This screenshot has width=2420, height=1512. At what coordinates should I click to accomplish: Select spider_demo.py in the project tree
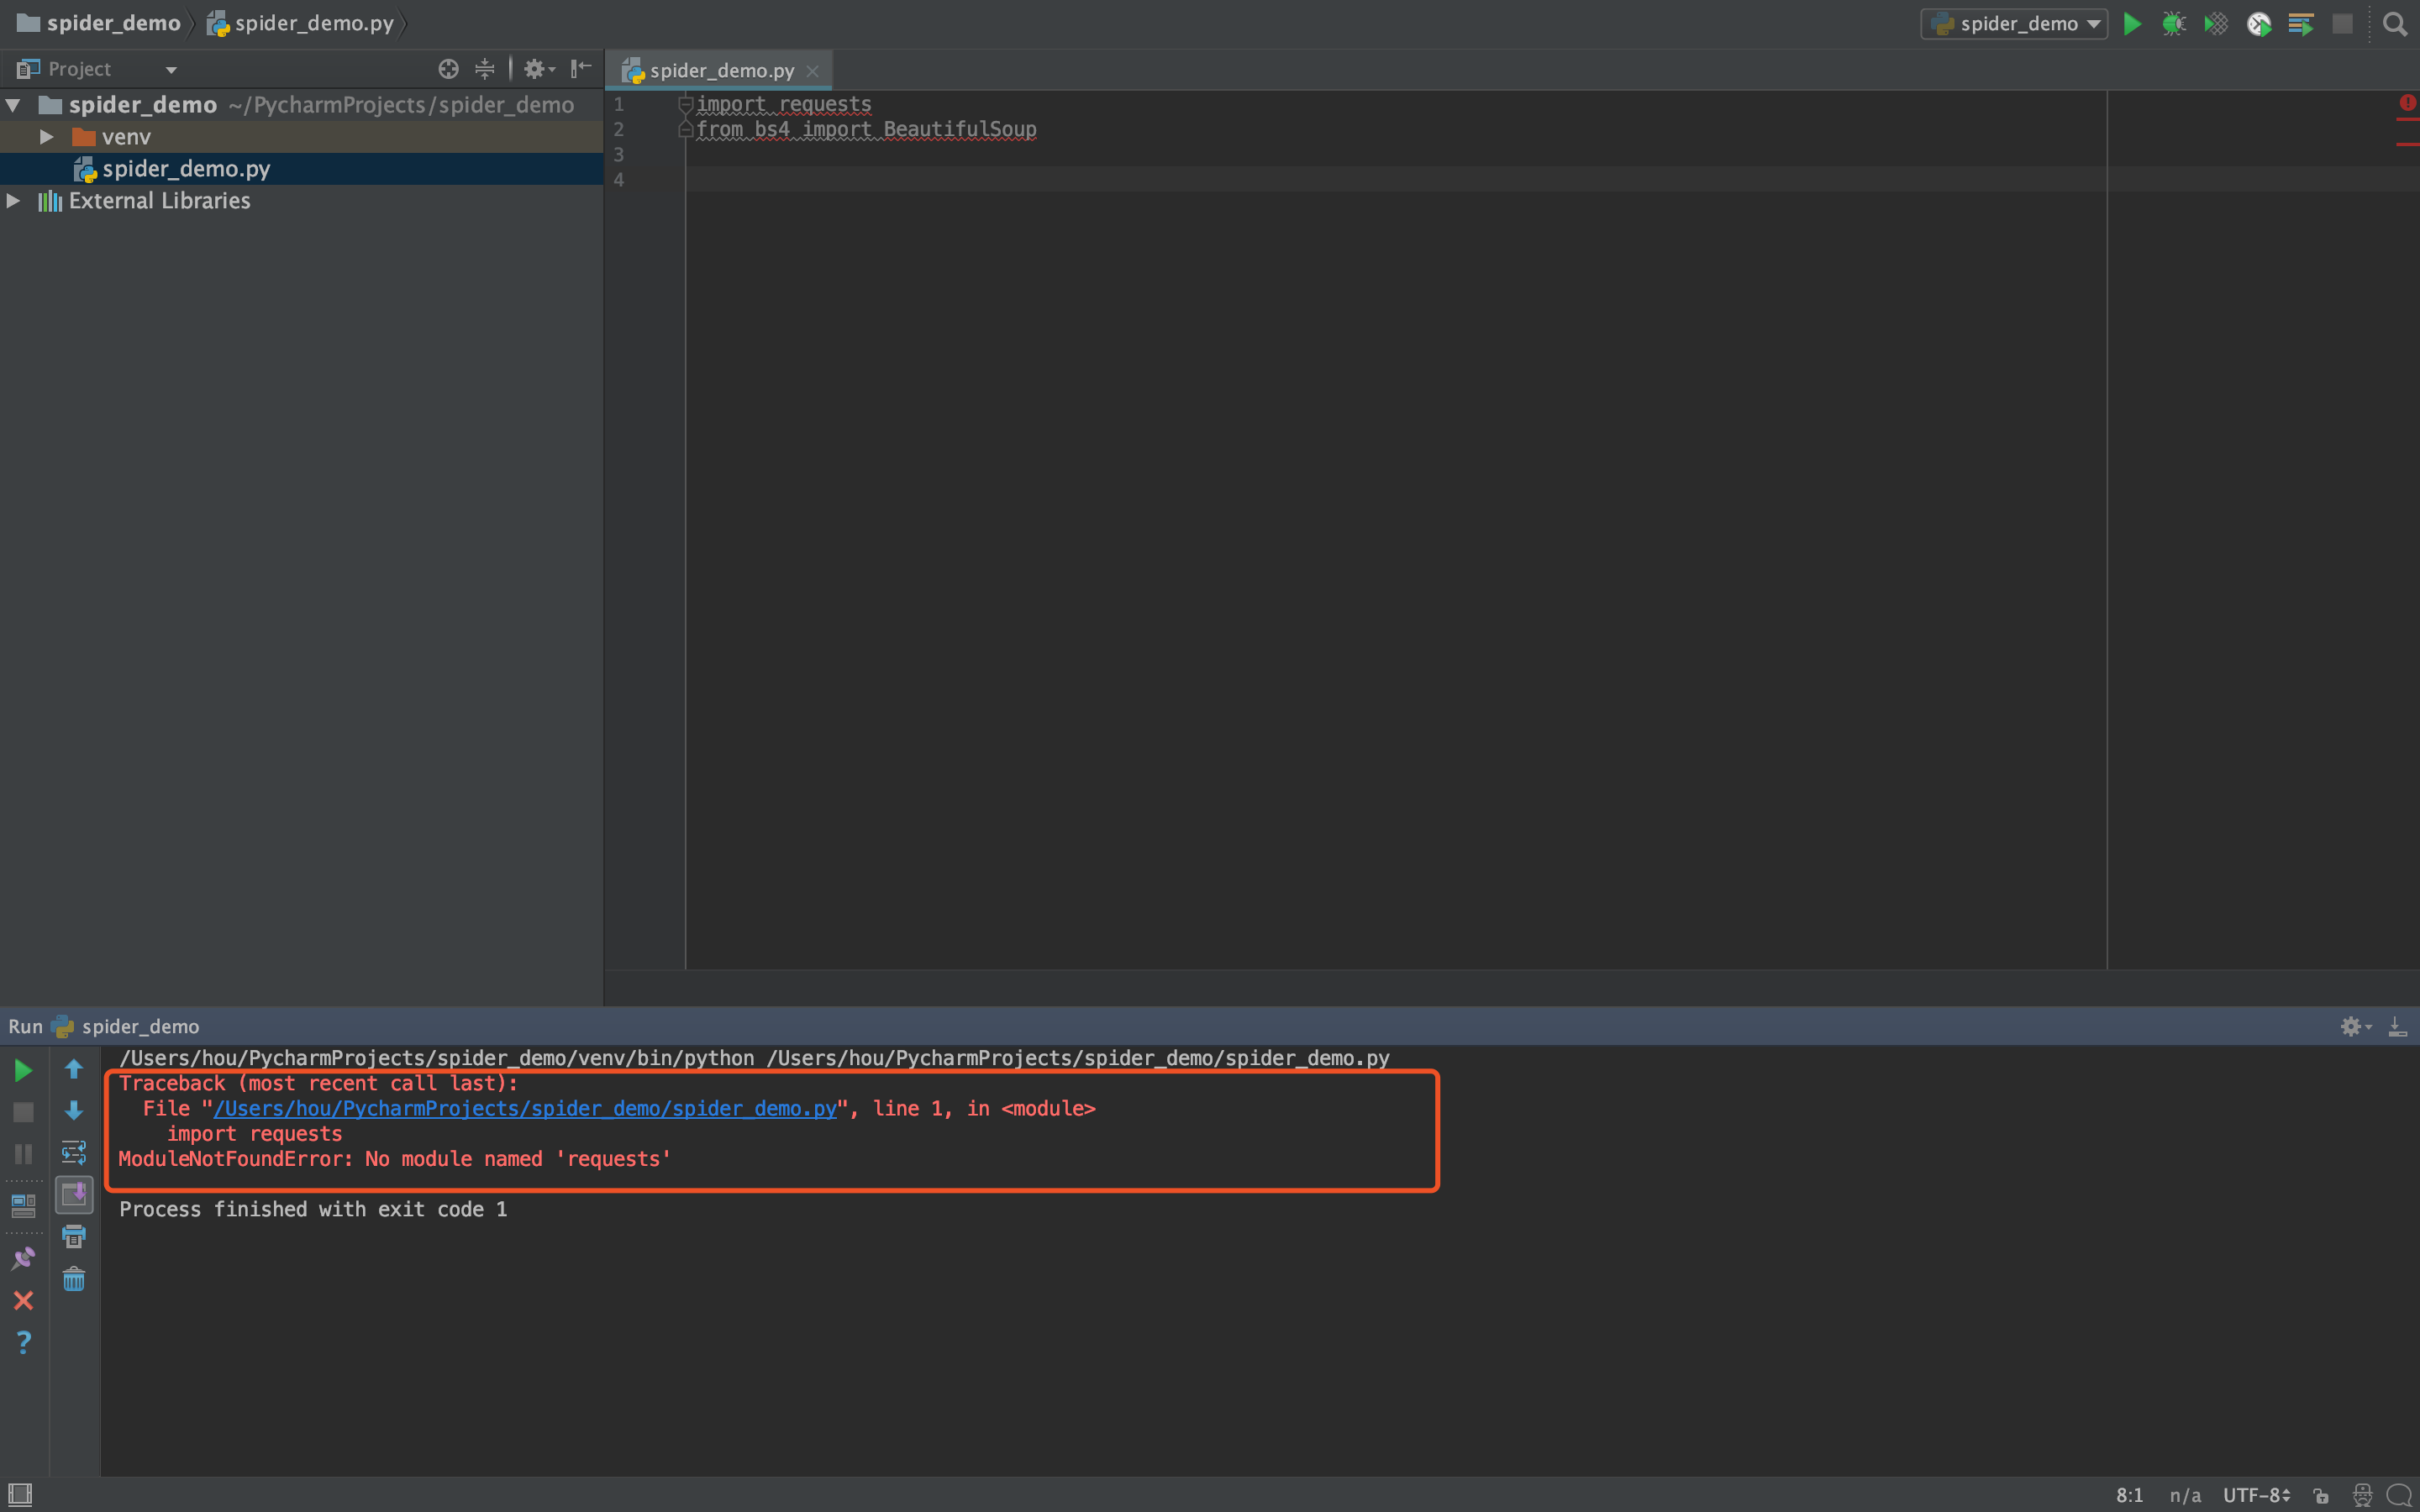click(186, 169)
